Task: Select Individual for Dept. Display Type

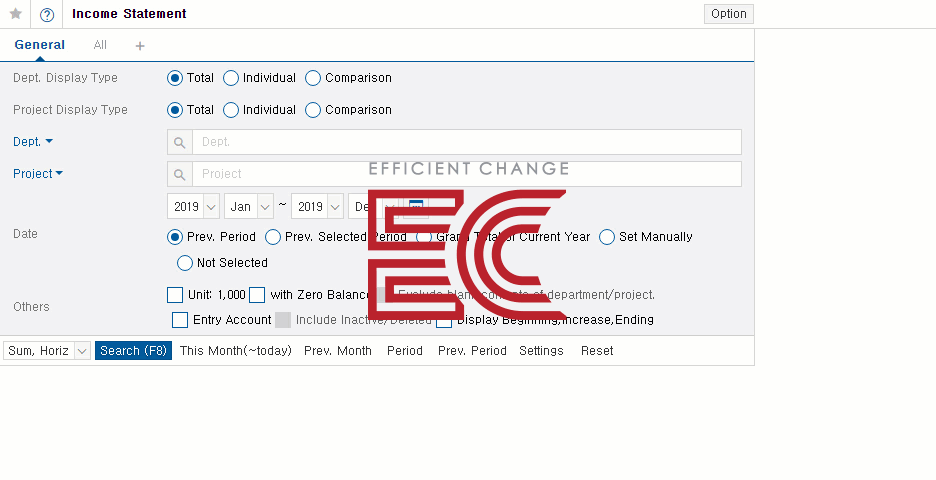Action: coord(231,78)
